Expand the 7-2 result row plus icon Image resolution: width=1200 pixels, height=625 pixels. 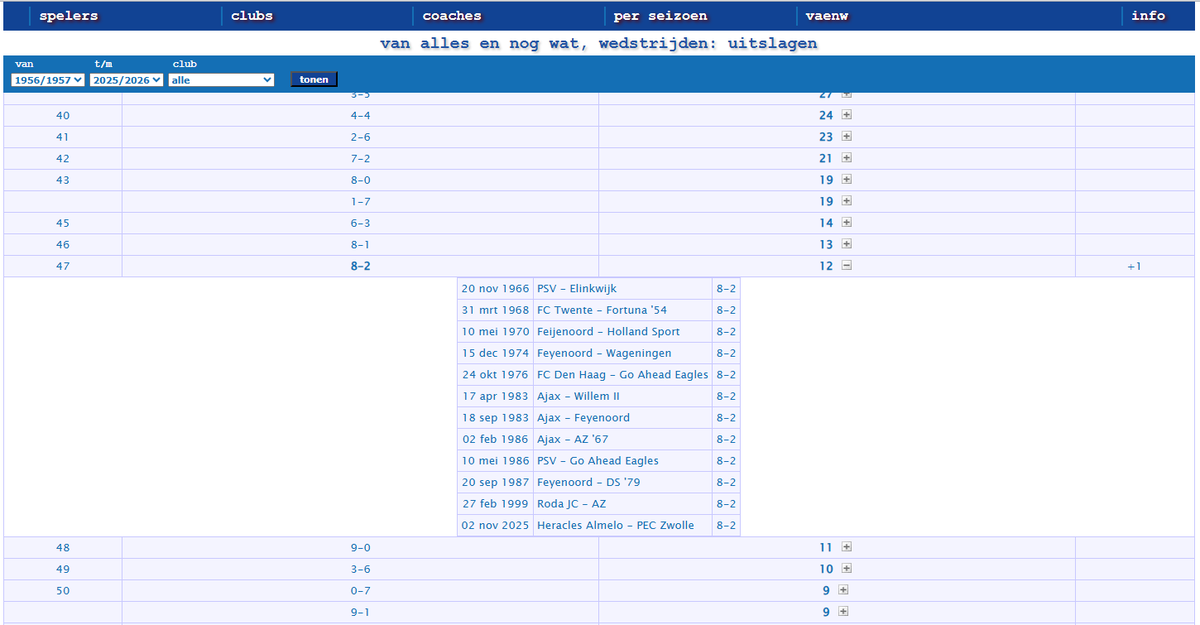846,158
